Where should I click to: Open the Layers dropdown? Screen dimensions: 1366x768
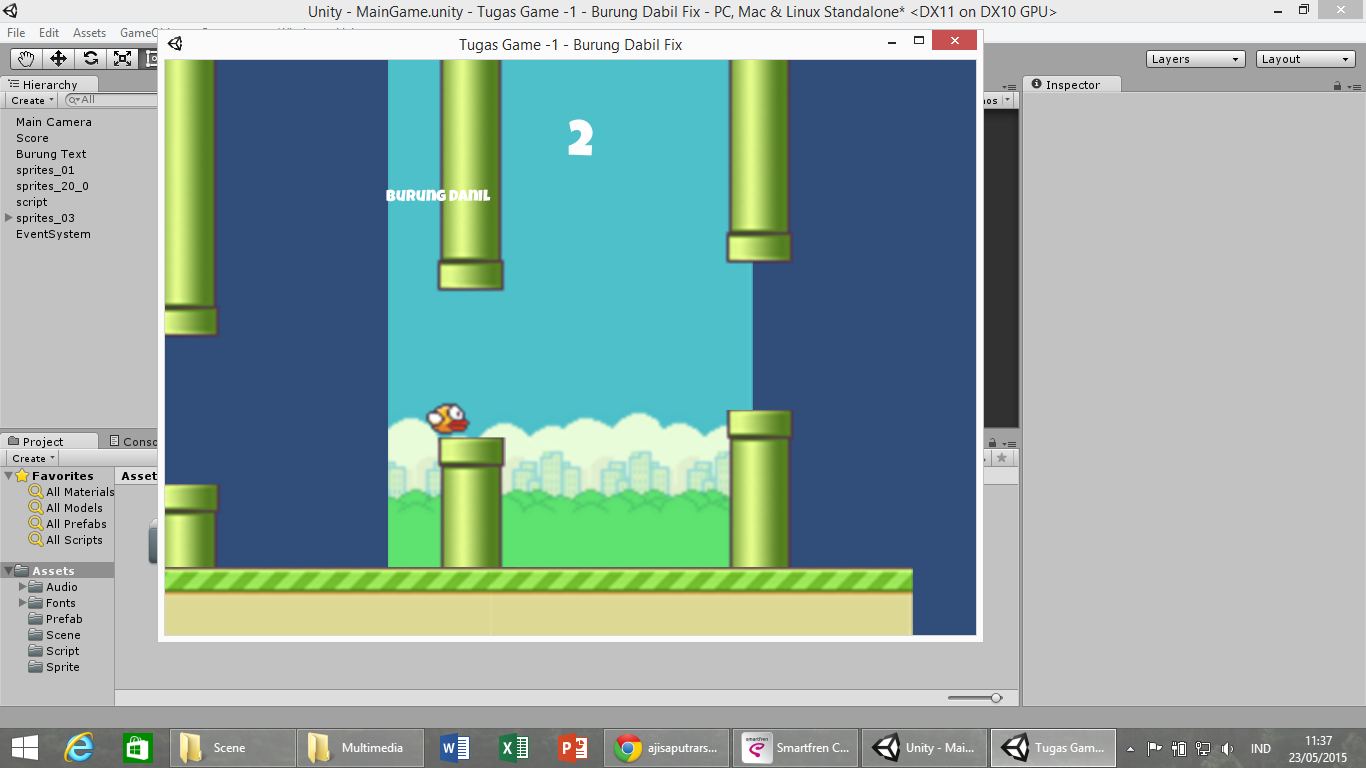coord(1195,59)
